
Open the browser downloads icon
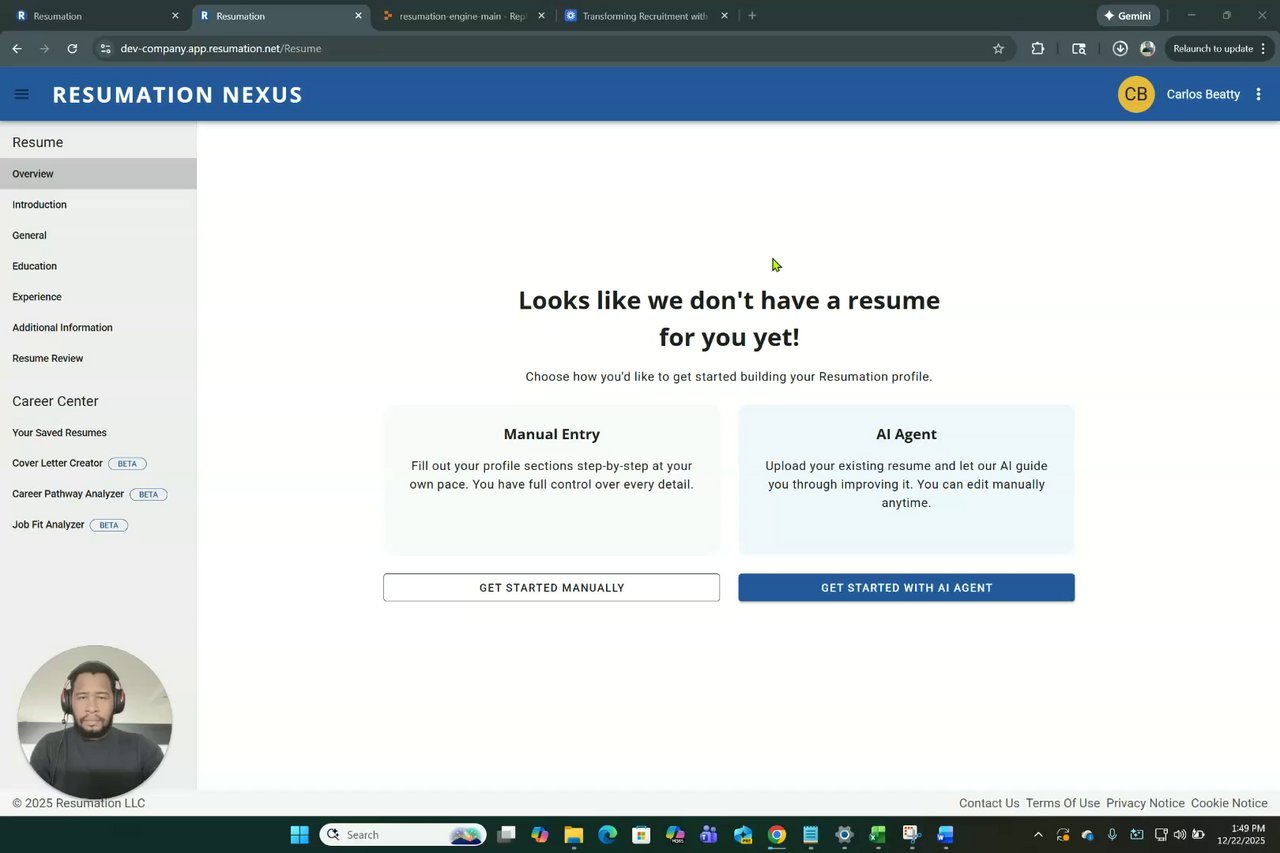pyautogui.click(x=1120, y=48)
